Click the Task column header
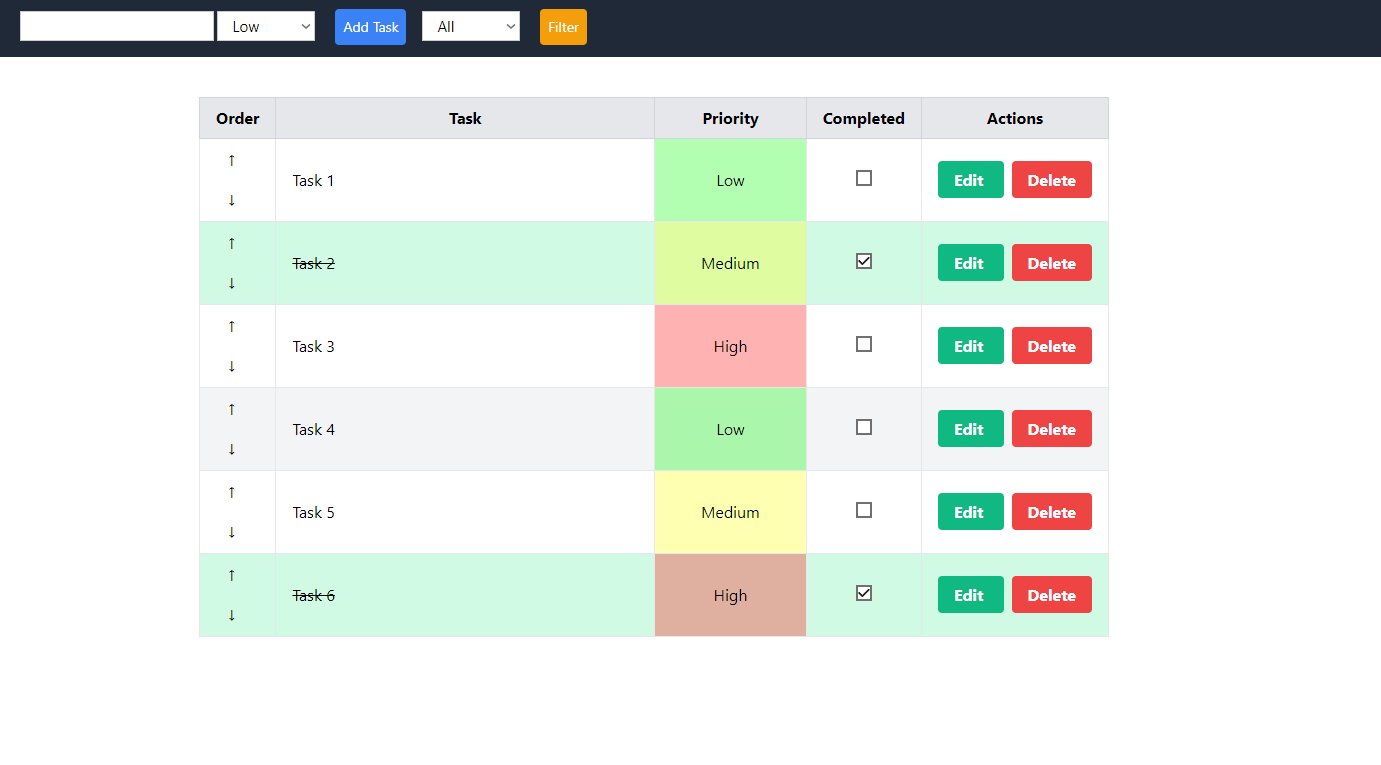1381x765 pixels. click(x=465, y=118)
